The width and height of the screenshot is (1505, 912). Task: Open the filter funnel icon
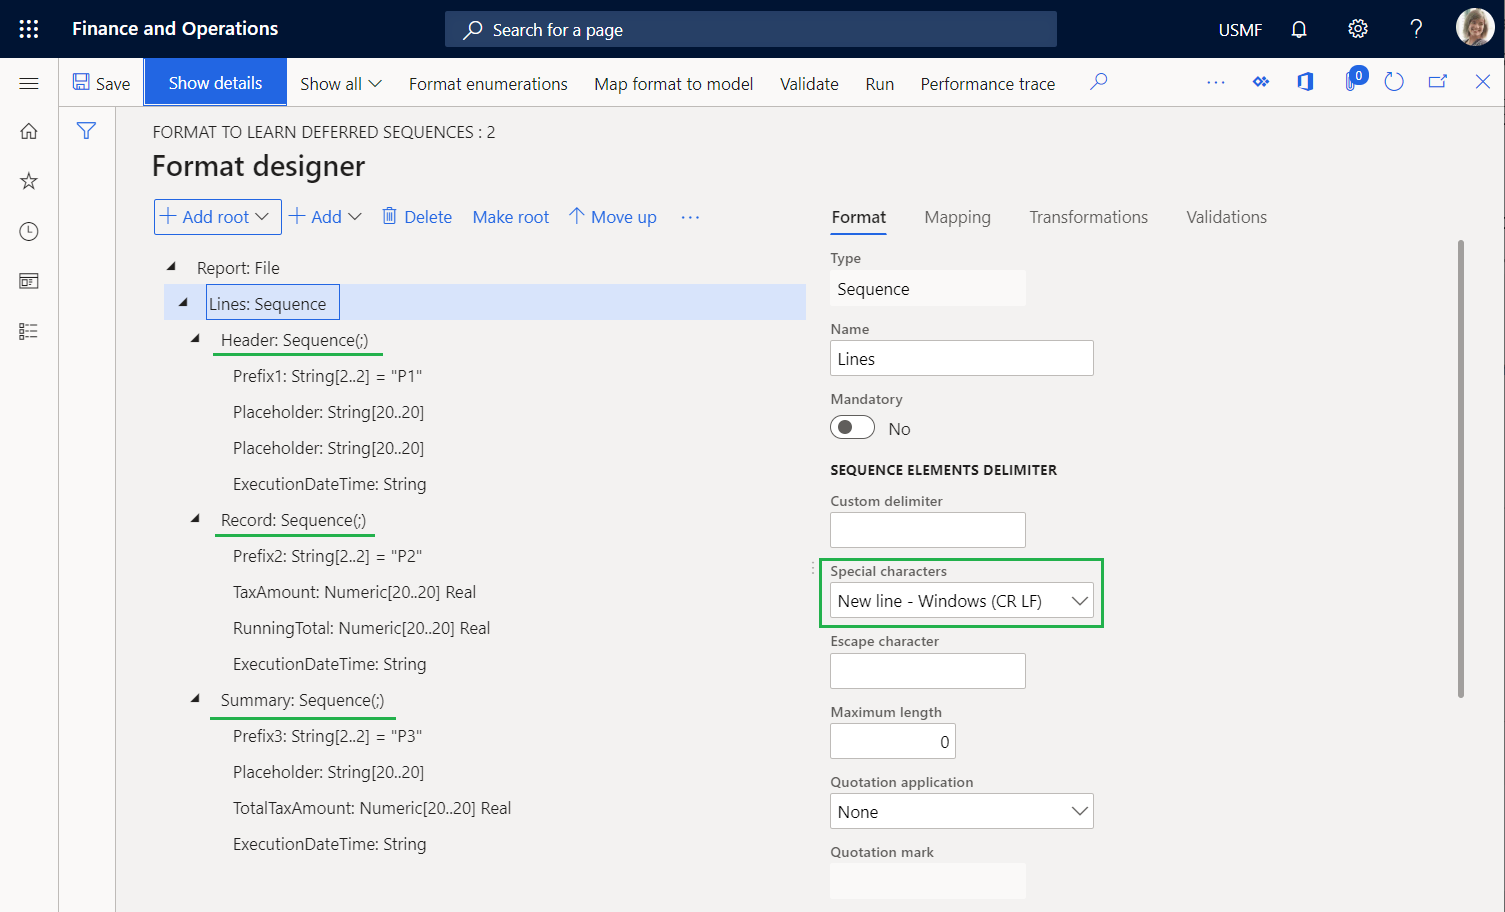tap(86, 130)
